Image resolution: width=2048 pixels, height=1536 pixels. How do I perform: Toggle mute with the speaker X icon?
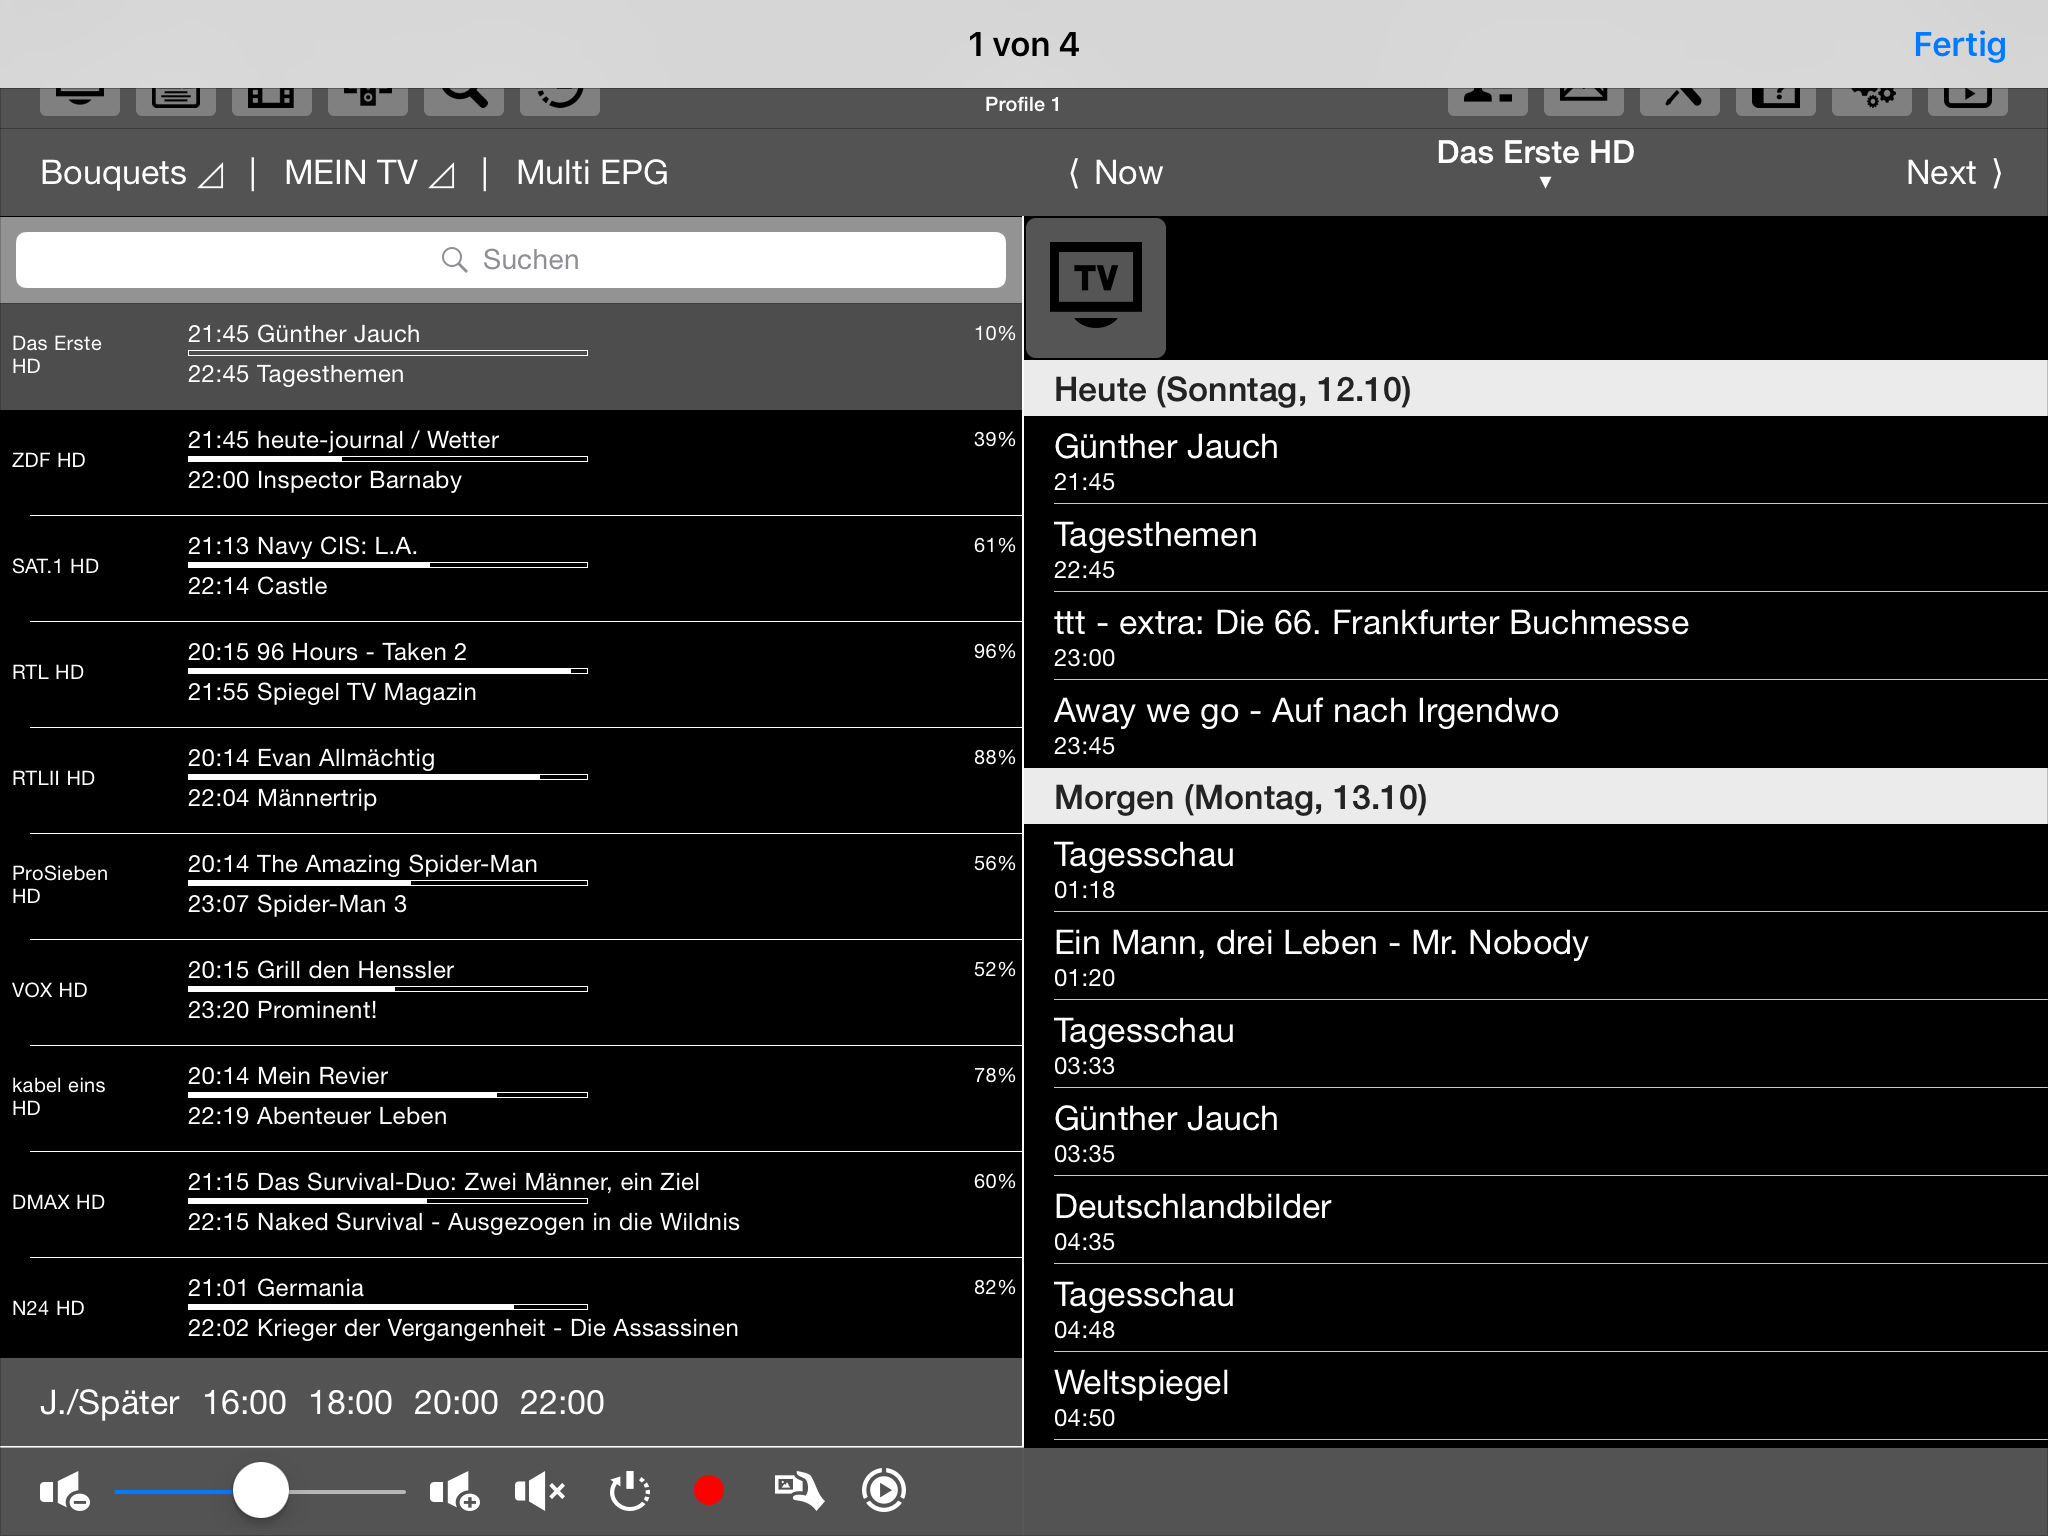(540, 1491)
